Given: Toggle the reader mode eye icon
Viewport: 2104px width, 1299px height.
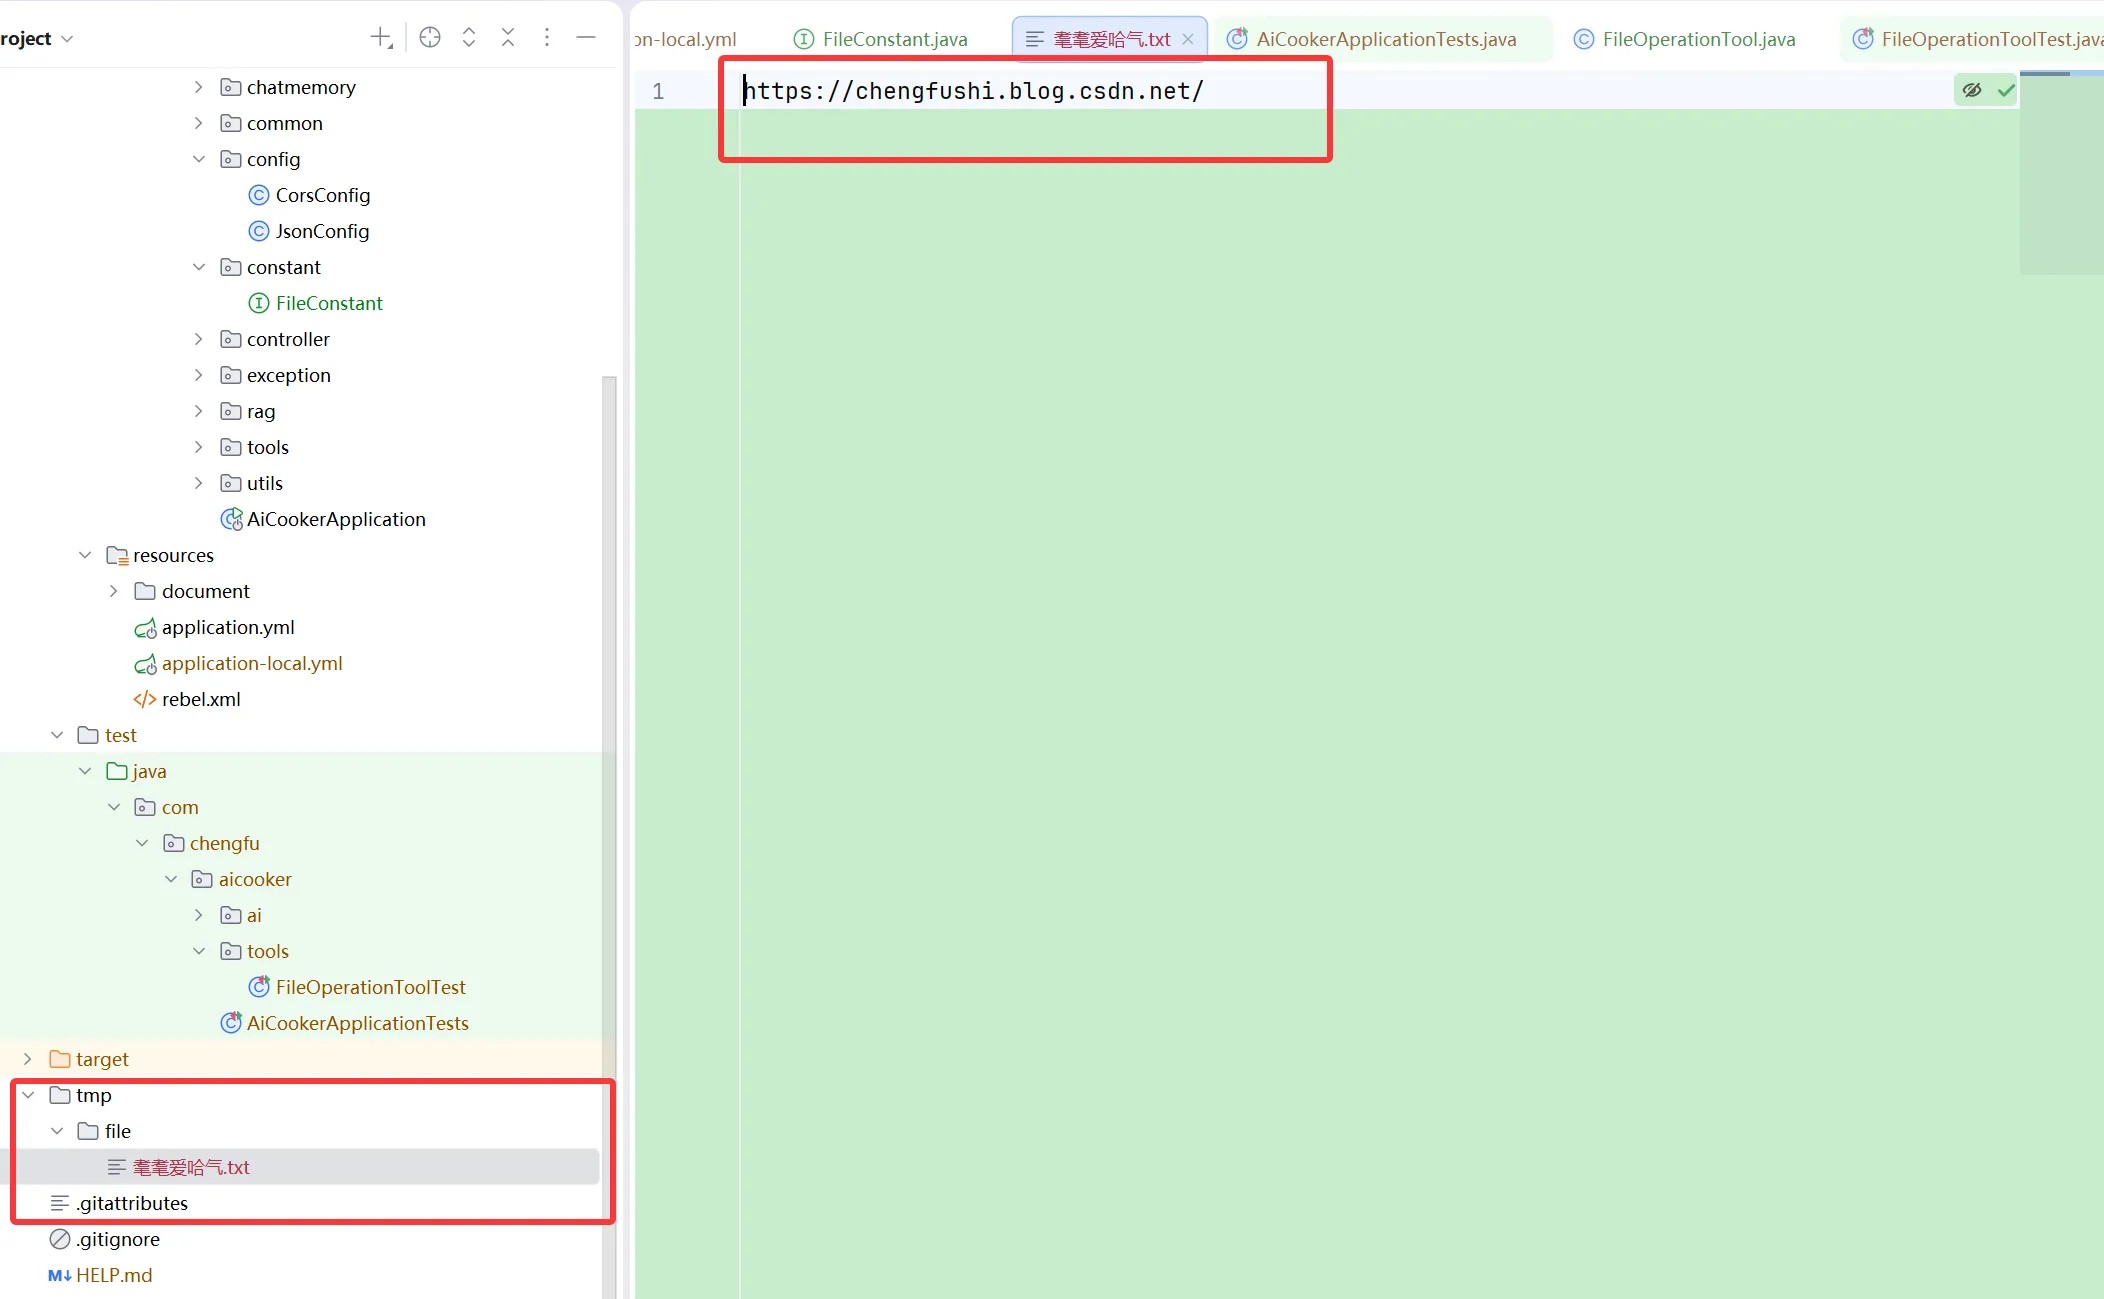Looking at the screenshot, I should pos(1972,90).
